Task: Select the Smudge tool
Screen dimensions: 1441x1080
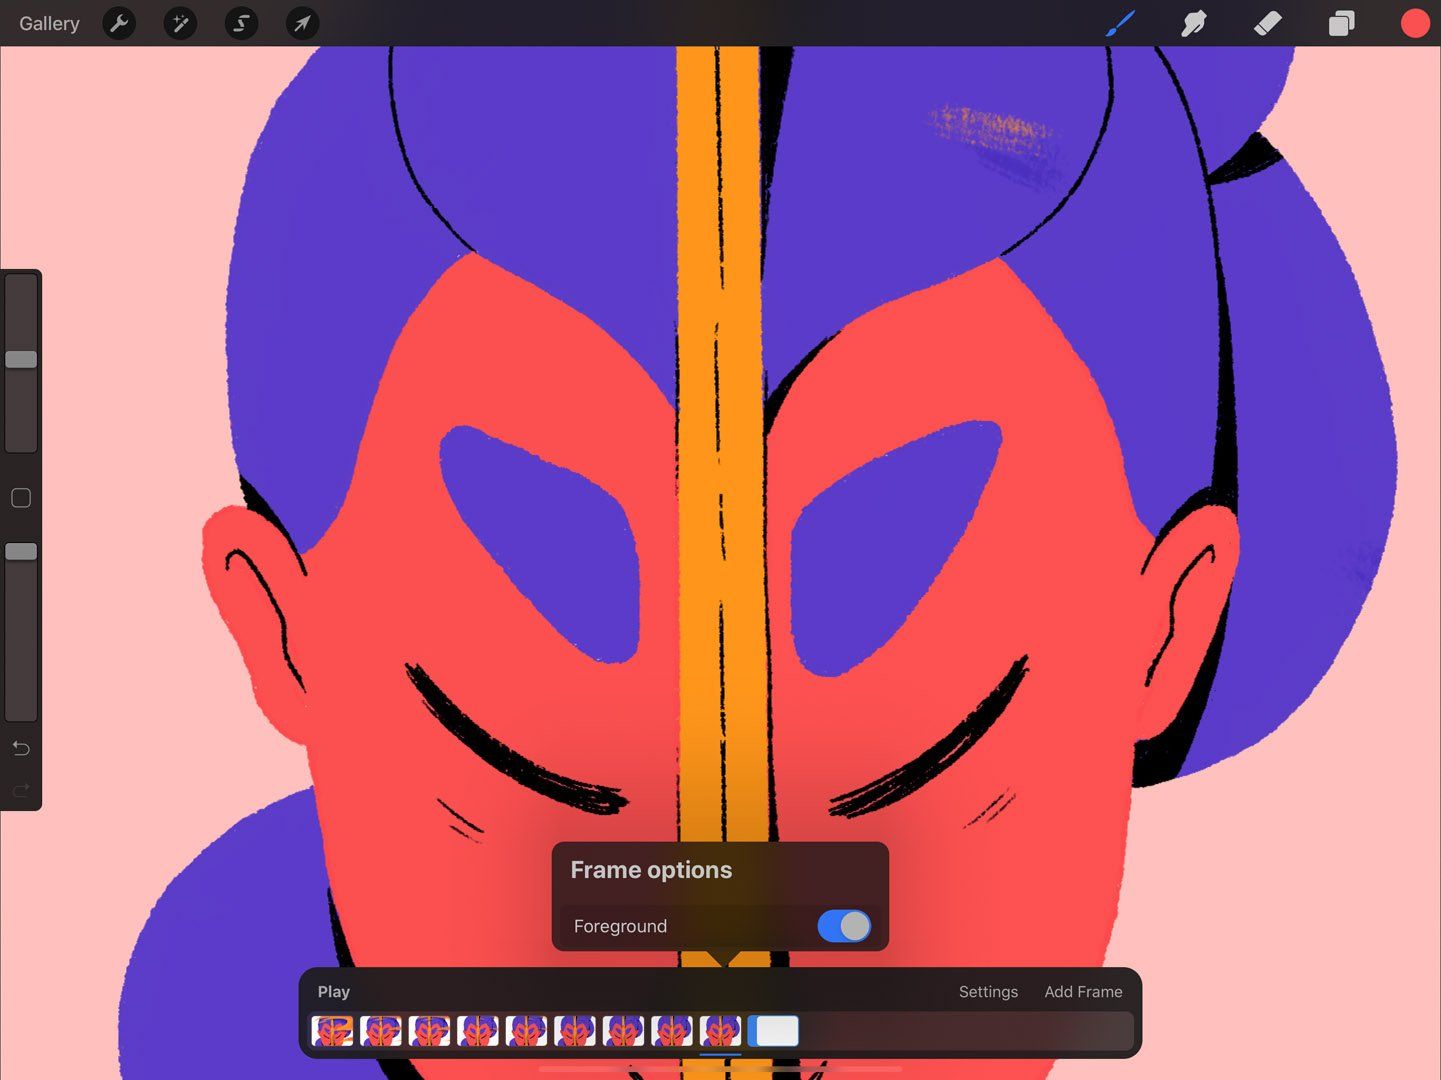Action: pos(1192,23)
